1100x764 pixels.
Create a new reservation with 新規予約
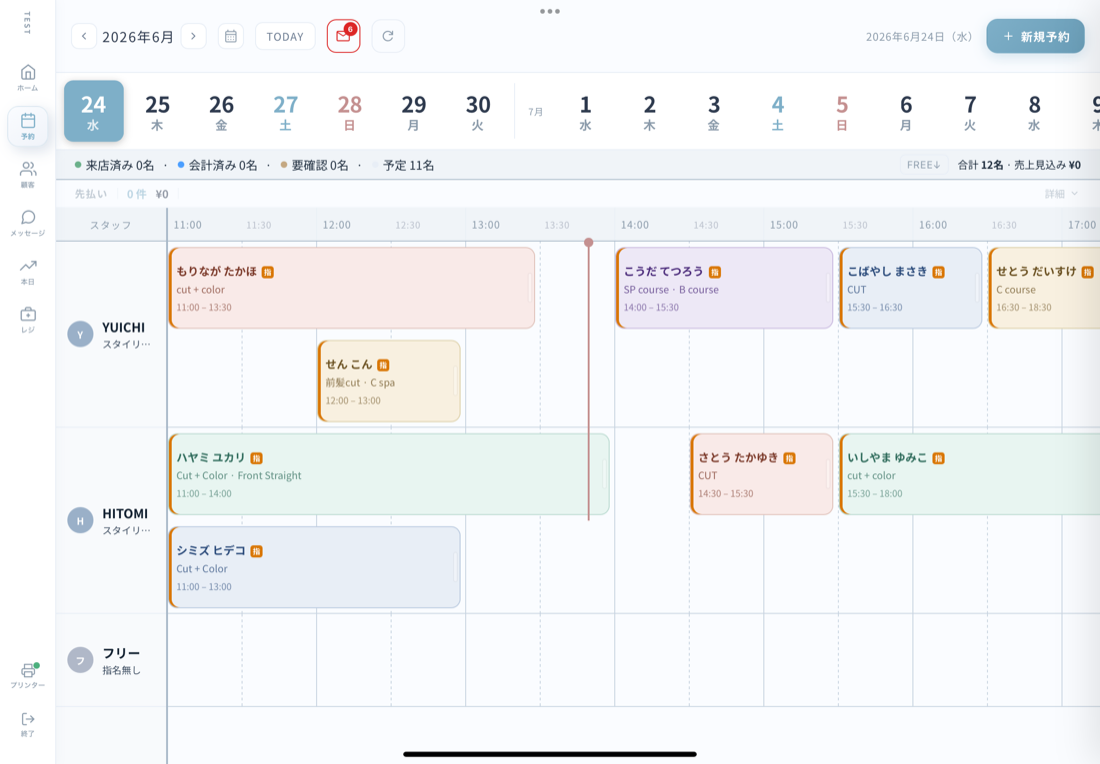pyautogui.click(x=1035, y=36)
